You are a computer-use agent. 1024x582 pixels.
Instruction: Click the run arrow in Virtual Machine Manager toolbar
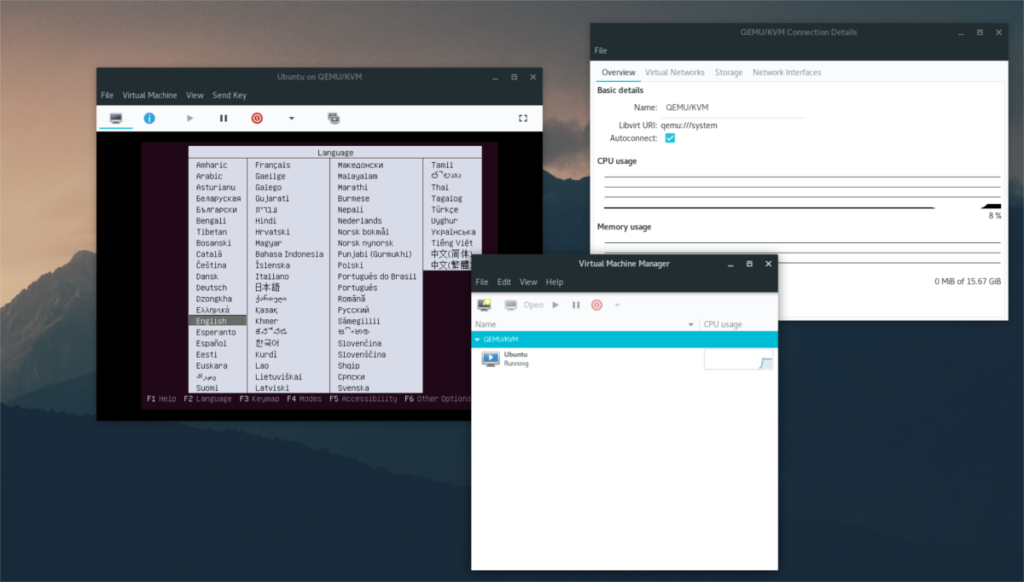(x=556, y=304)
